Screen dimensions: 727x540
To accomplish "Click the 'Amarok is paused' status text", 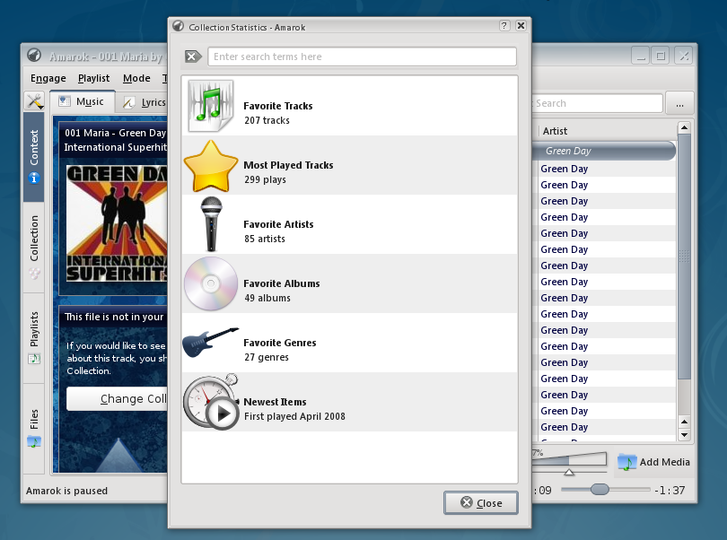I will tap(67, 490).
